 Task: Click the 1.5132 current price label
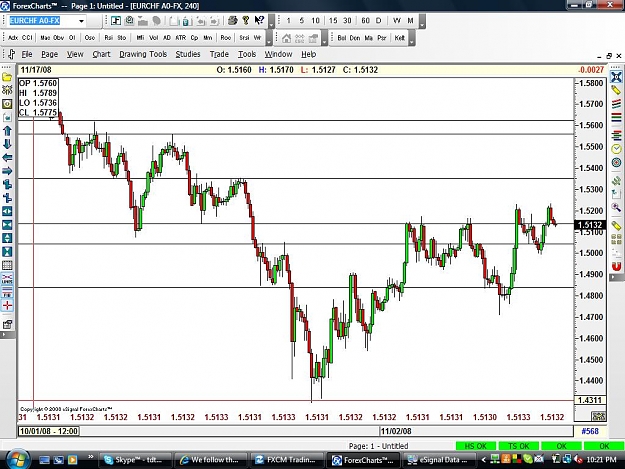click(x=590, y=225)
